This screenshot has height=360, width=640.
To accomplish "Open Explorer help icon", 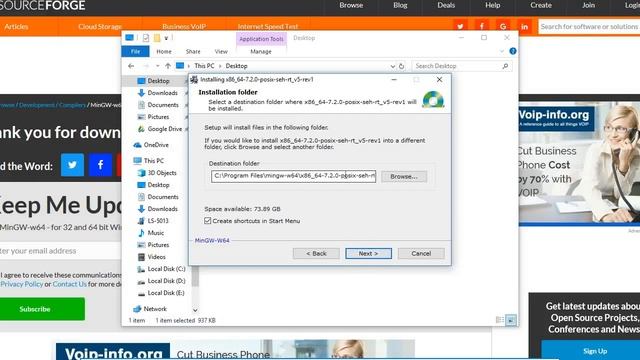I will tap(513, 51).
